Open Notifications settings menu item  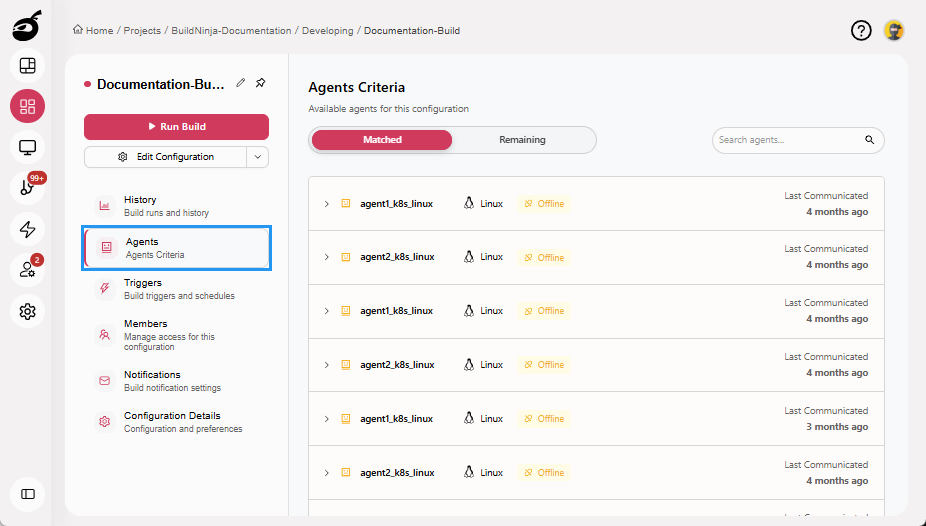point(177,381)
